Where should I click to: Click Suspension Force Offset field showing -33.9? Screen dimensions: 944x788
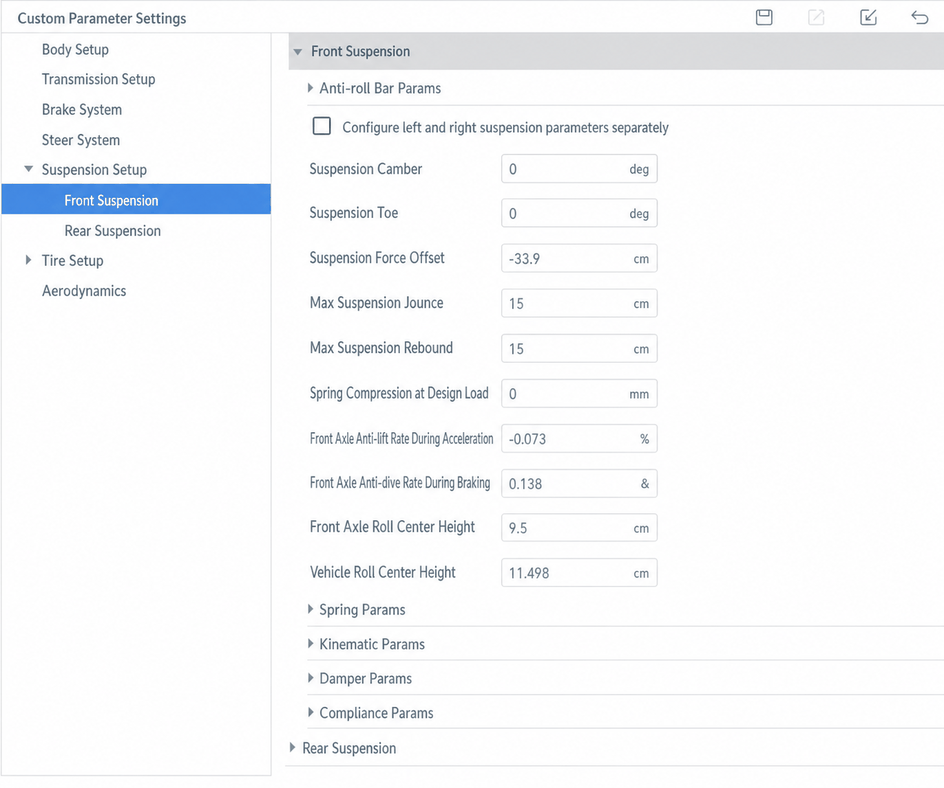579,258
